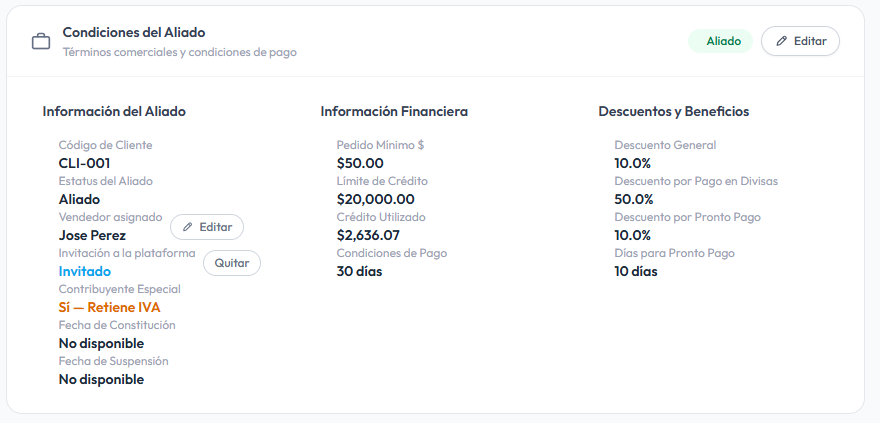This screenshot has width=880, height=423.
Task: Click Quitar to remove platform invitation
Action: pos(232,263)
